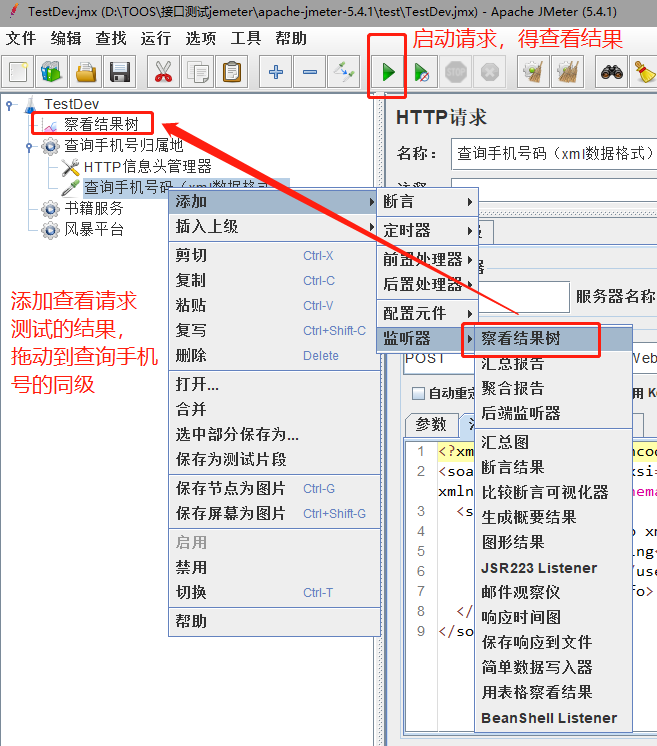Expand the 后置处理器 submenu
657x746 pixels.
pos(428,285)
